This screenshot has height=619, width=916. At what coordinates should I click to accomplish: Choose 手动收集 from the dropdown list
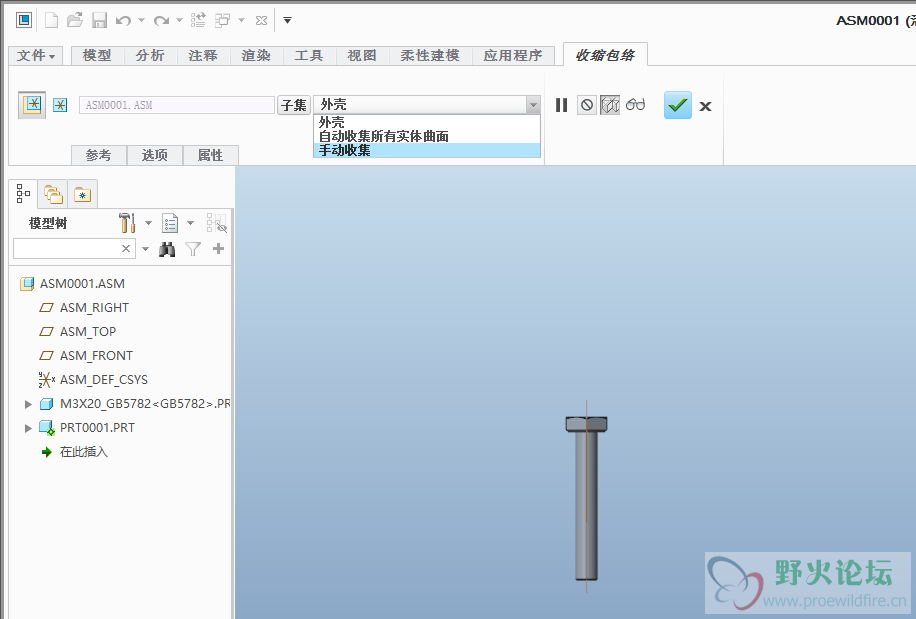point(427,150)
